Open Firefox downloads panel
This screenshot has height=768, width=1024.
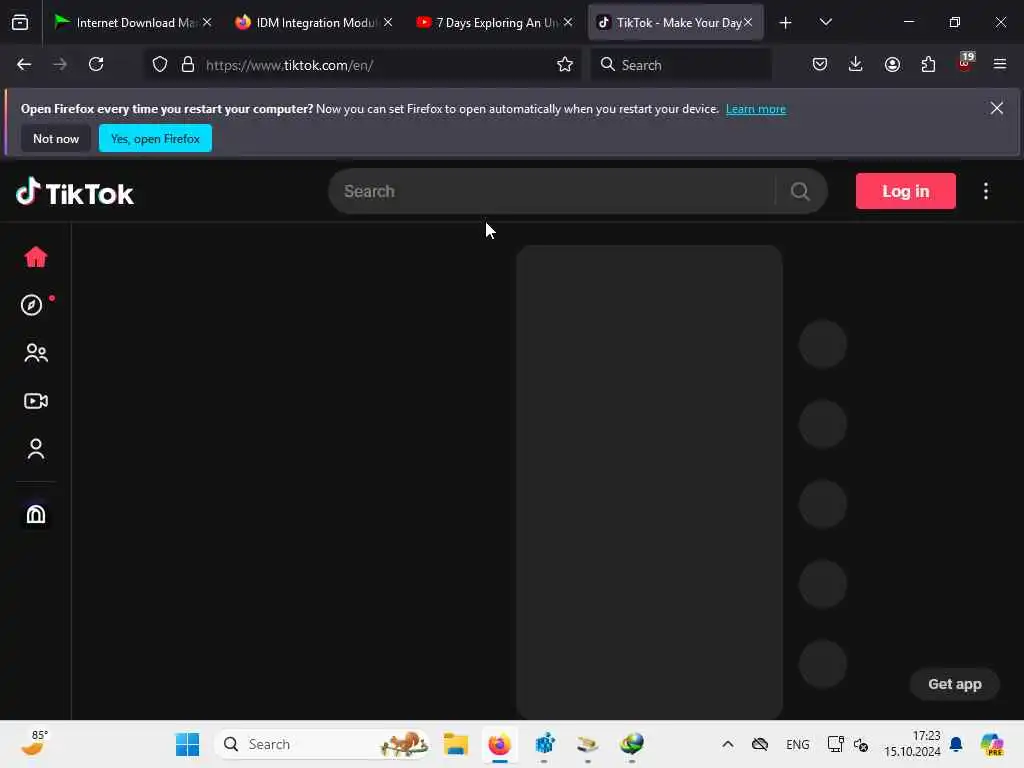pyautogui.click(x=856, y=65)
